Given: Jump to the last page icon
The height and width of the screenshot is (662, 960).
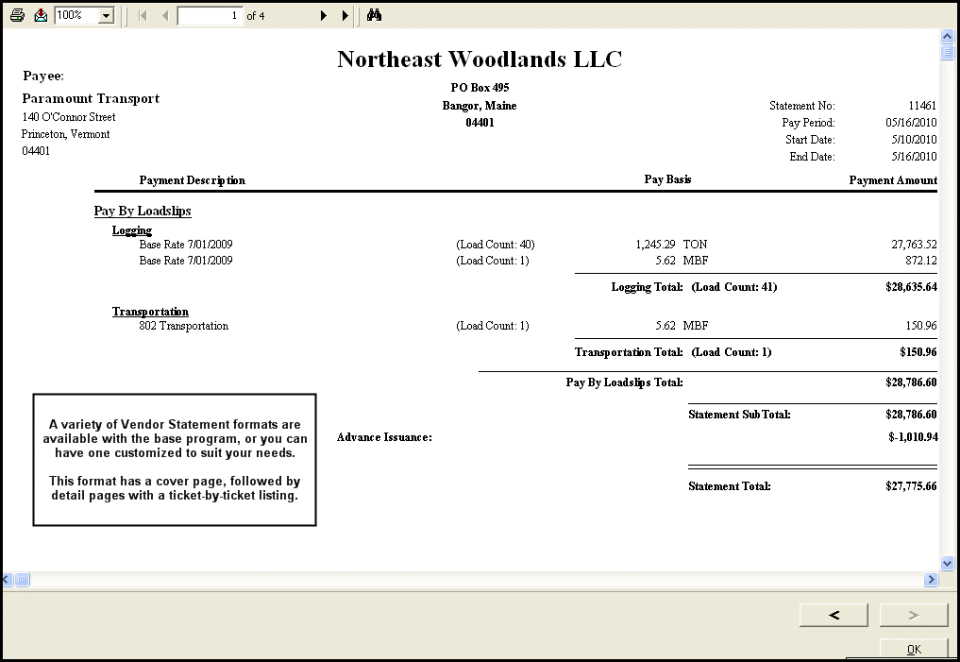Looking at the screenshot, I should [x=345, y=15].
